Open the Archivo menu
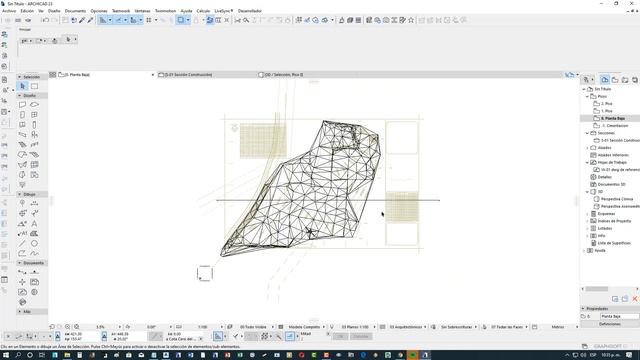640x360 pixels. [9, 11]
